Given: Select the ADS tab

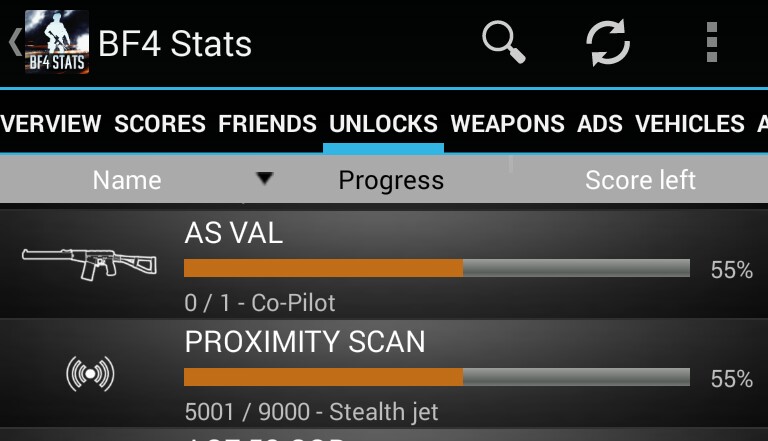Looking at the screenshot, I should pos(600,124).
